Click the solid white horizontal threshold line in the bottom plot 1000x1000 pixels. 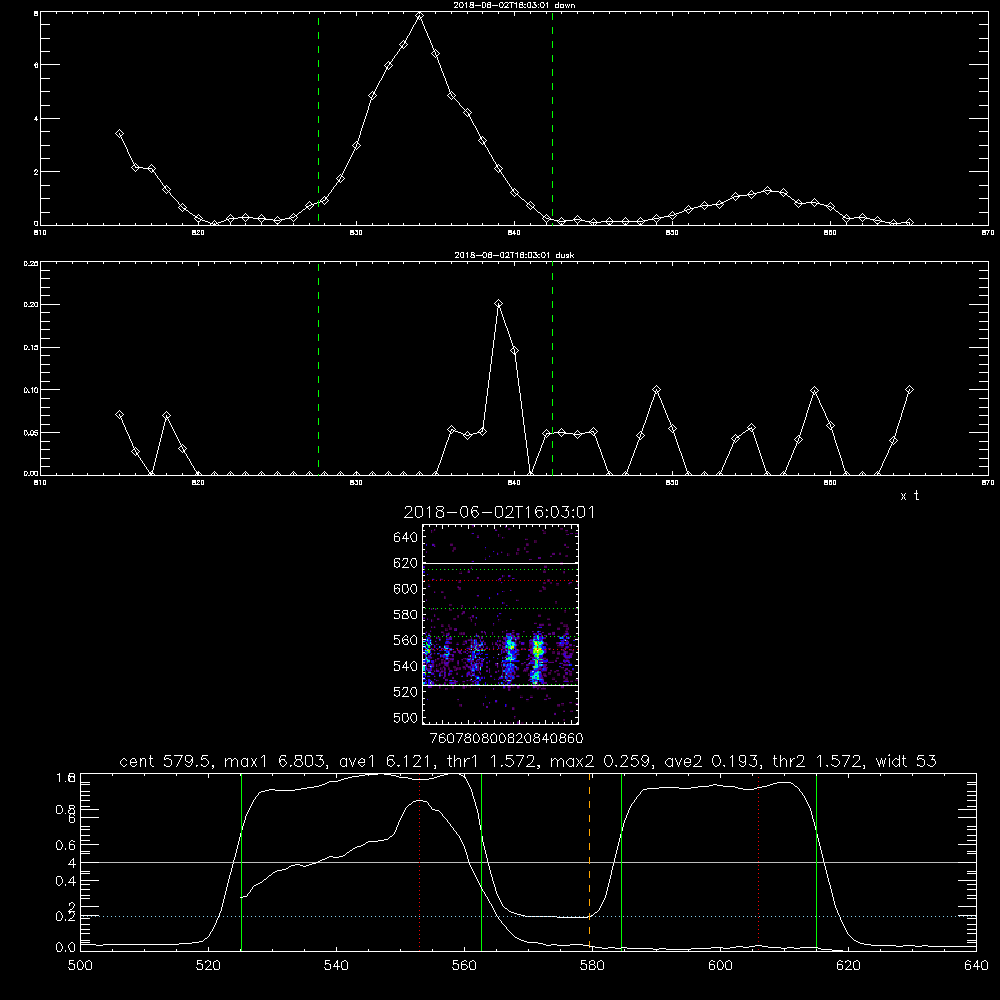click(x=528, y=862)
